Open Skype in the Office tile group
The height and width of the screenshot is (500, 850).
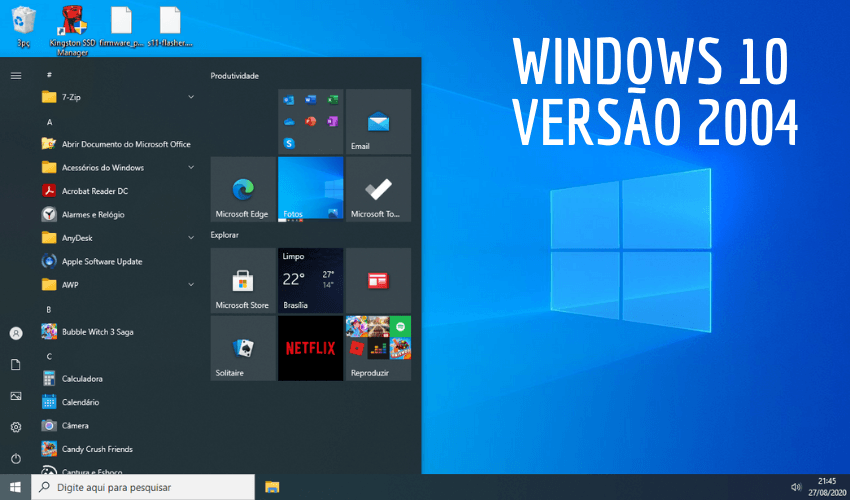[x=289, y=143]
